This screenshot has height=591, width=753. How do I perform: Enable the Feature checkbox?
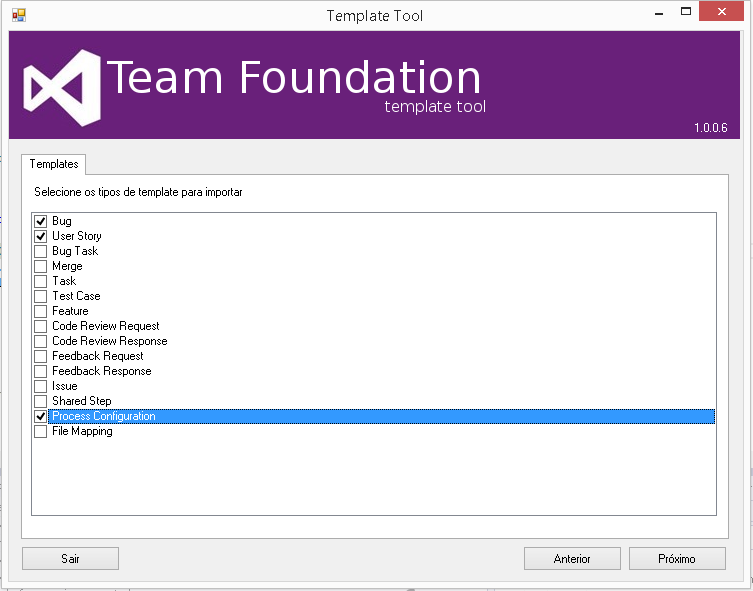tap(40, 311)
